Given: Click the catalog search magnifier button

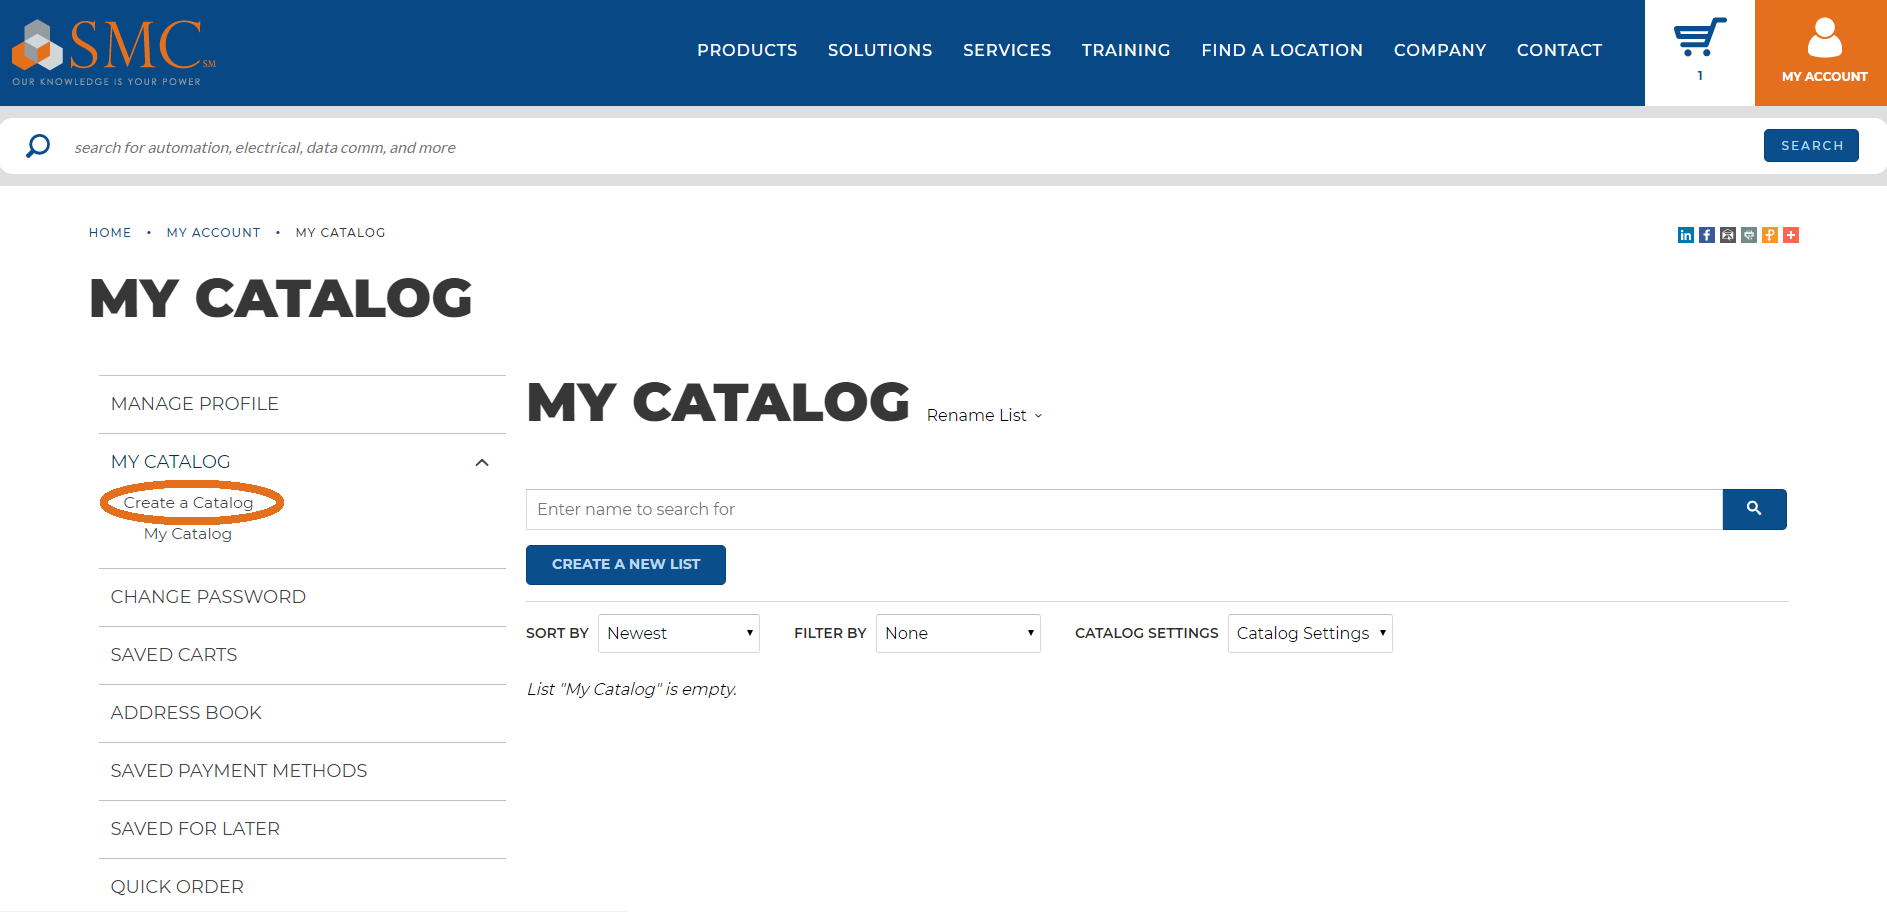Looking at the screenshot, I should click(x=1753, y=509).
